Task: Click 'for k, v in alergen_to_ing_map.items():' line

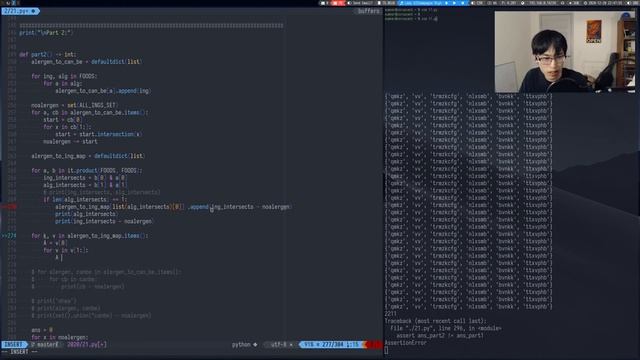Action: [x=90, y=236]
